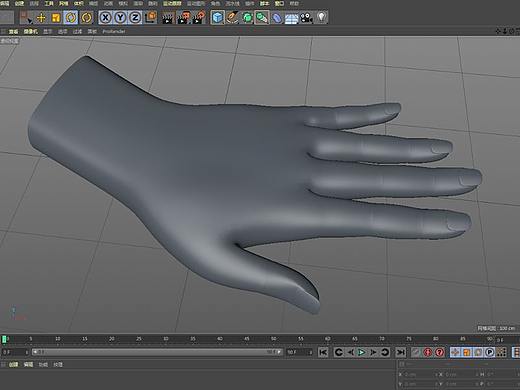Jump to the animation start
The height and width of the screenshot is (390, 520).
(x=323, y=352)
